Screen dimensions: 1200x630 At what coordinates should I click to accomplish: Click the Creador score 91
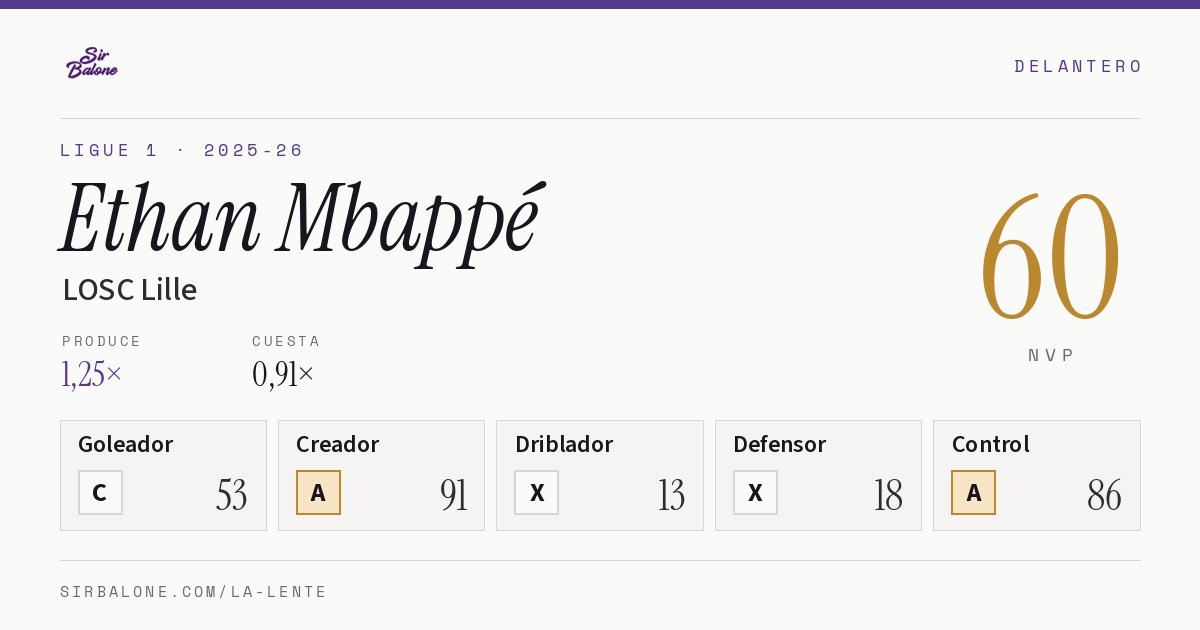(453, 495)
